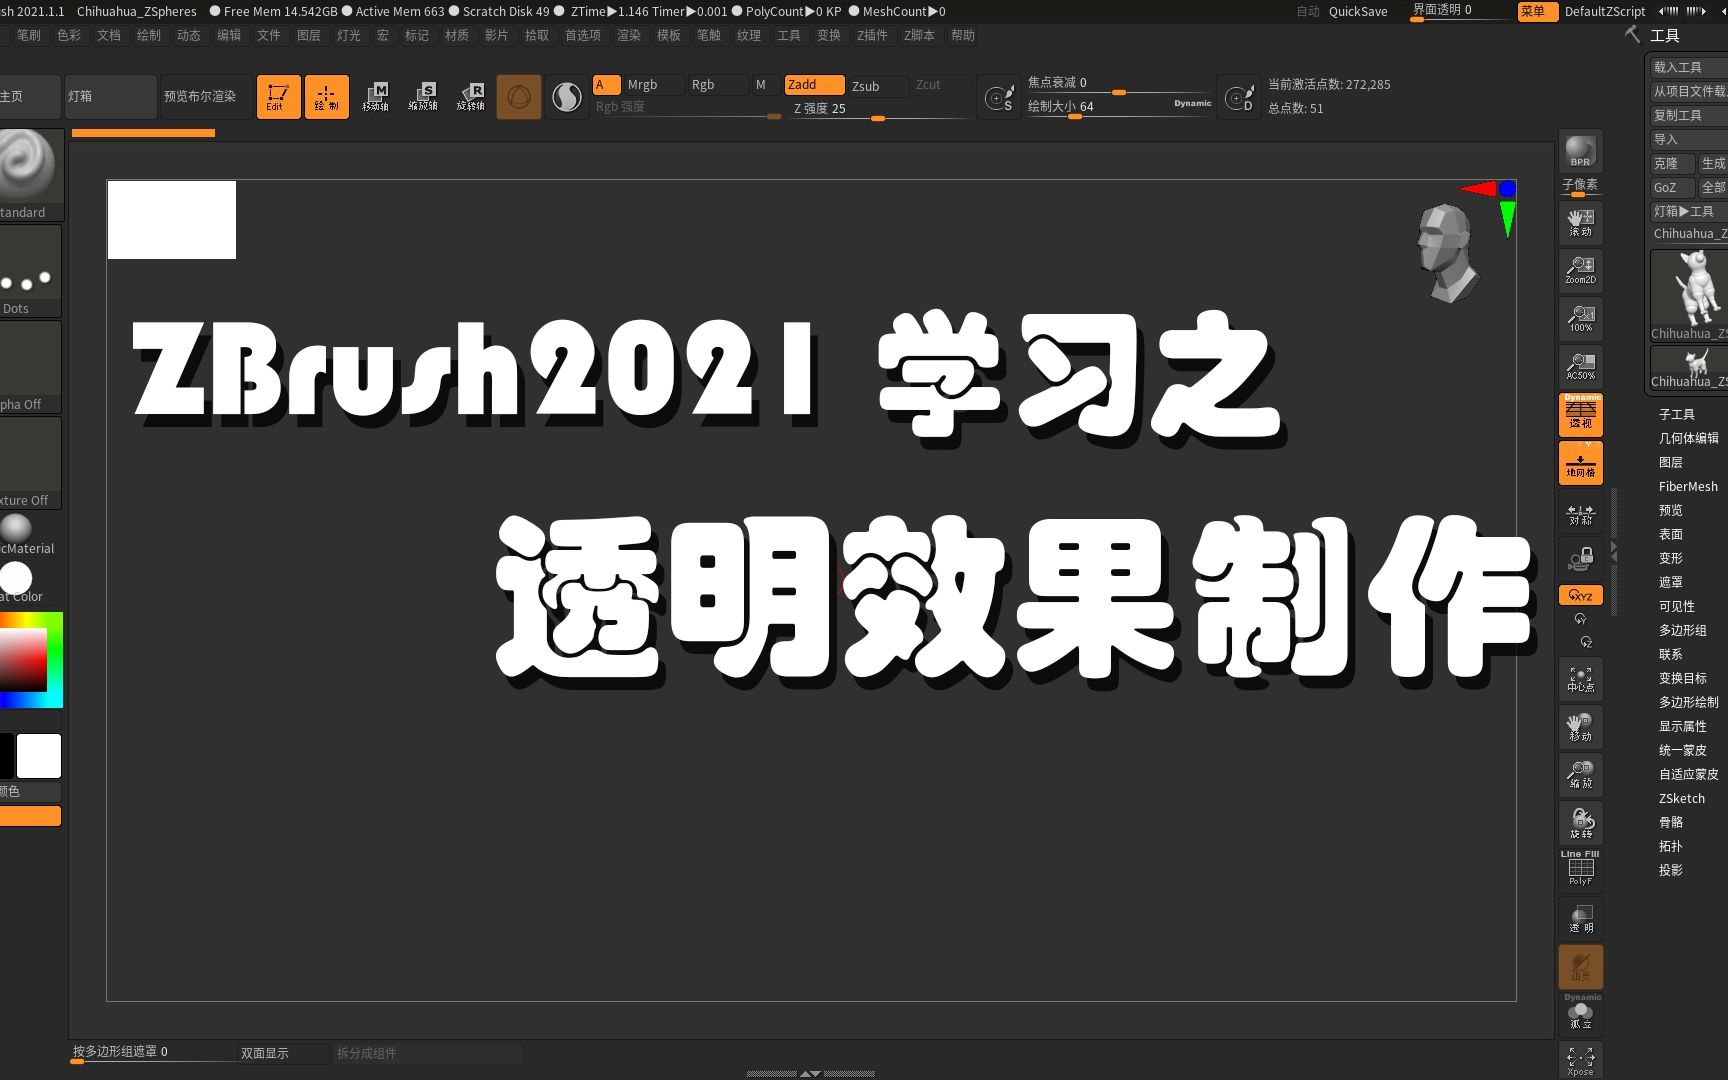Toggle Transparency (透明) display

point(1580,918)
